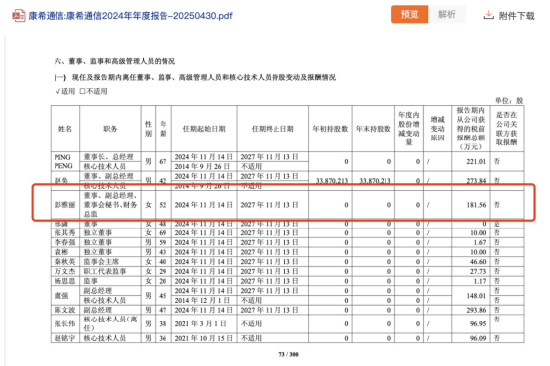
Task: Switch to the 预览 tab
Action: tap(409, 14)
